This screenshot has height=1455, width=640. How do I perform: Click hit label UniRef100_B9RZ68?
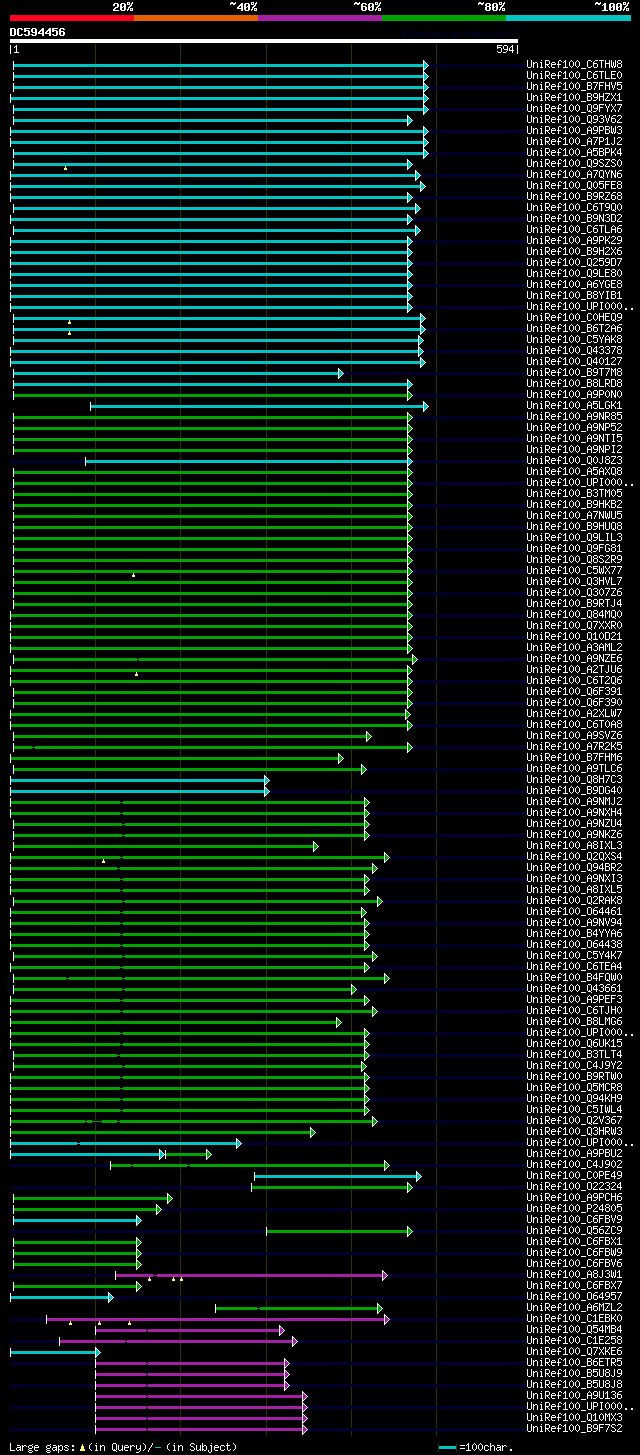[574, 196]
